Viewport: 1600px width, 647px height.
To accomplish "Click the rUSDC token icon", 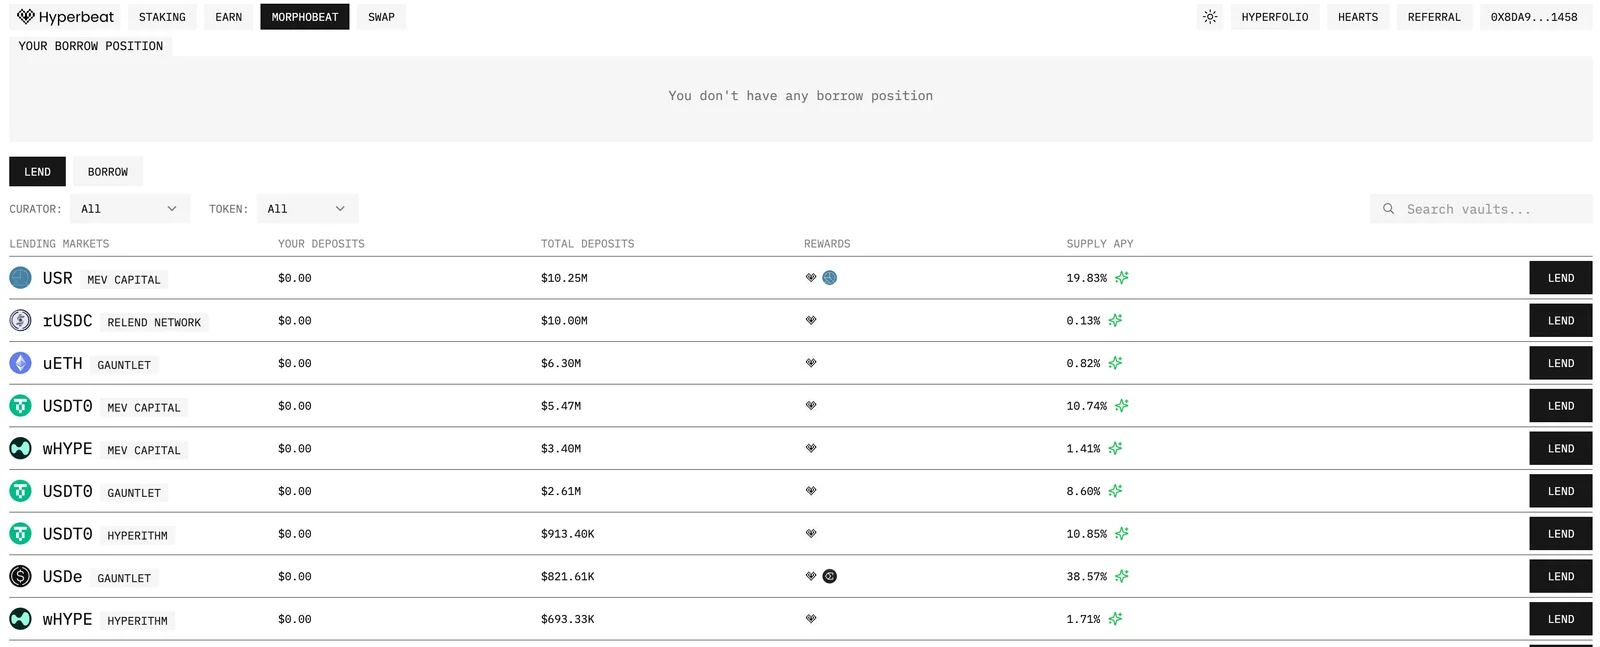I will pos(20,321).
